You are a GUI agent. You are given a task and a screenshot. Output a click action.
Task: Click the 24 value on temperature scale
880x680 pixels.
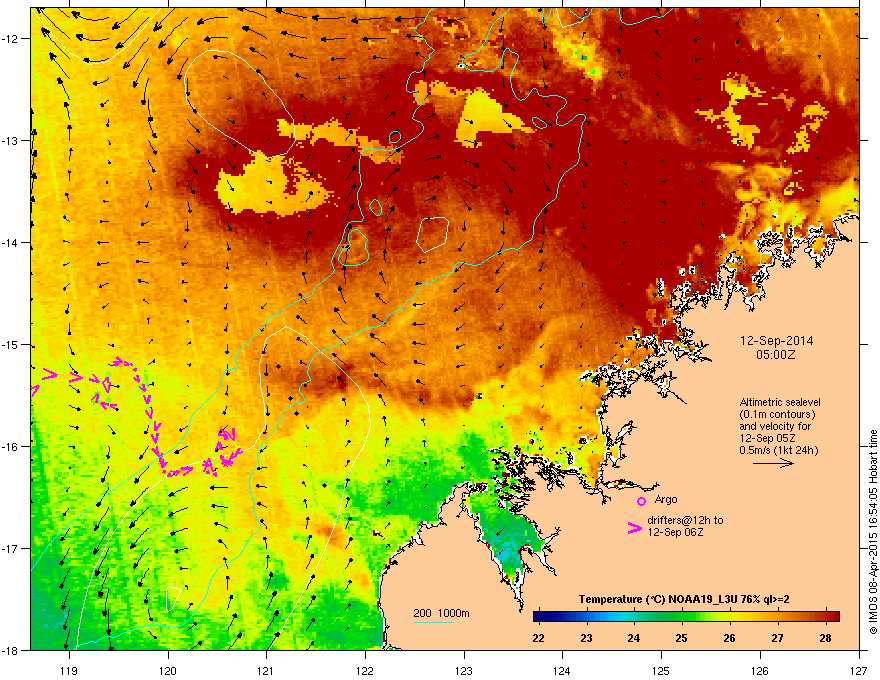[x=634, y=638]
